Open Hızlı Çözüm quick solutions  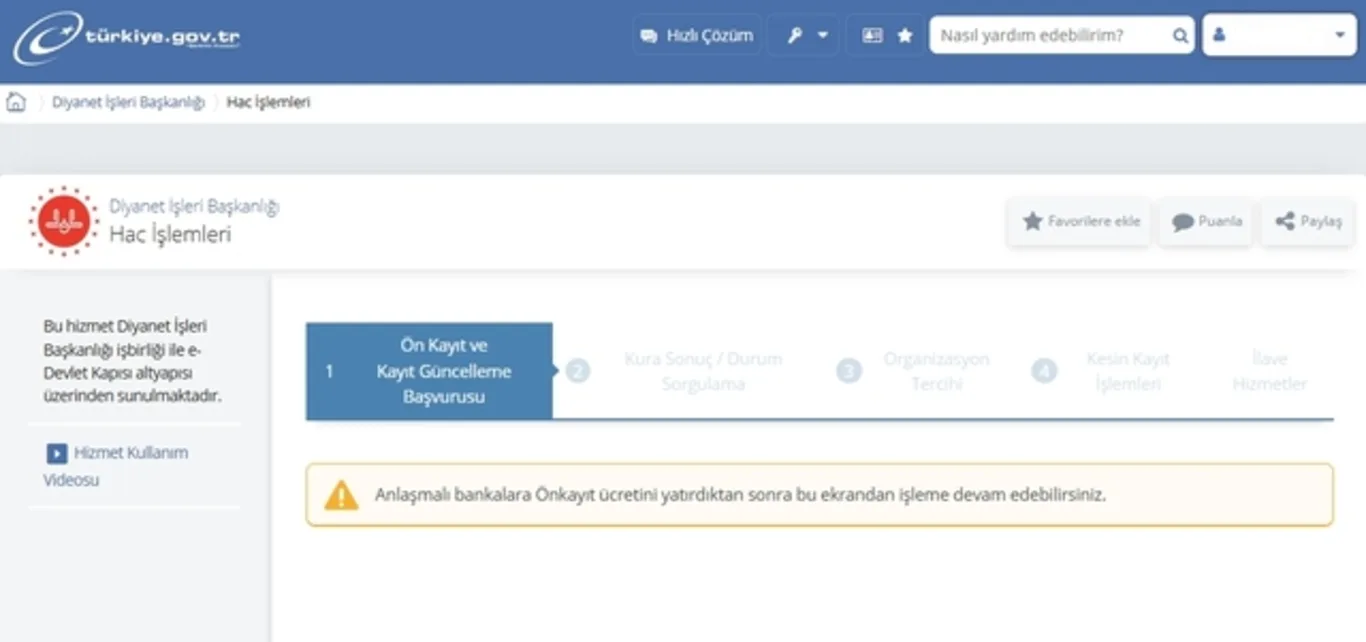697,35
